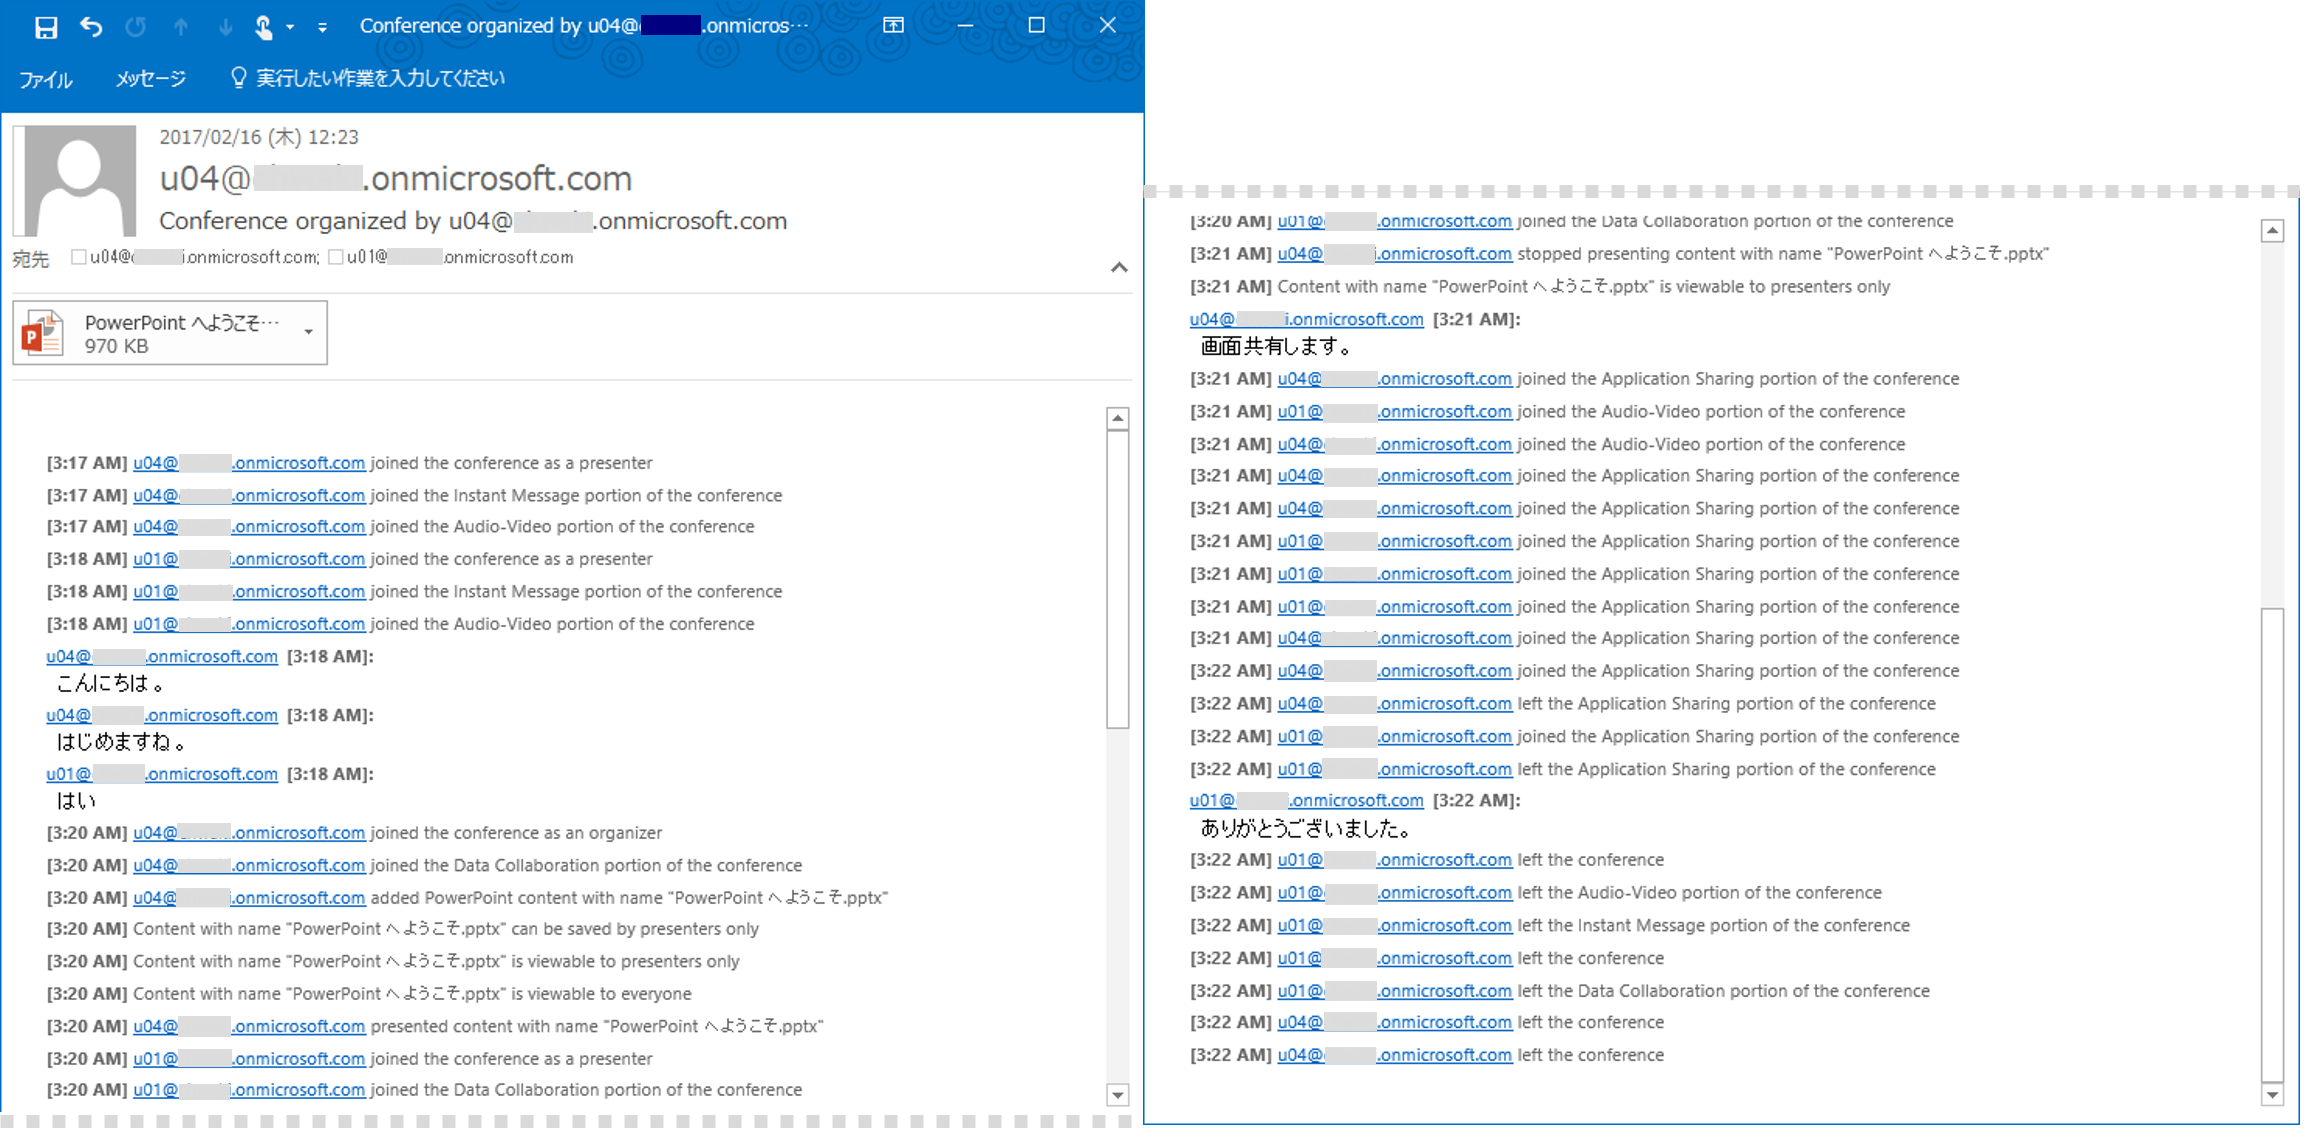Click the message text こんにちは。
Viewport: 2307px width, 1128px height.
[x=110, y=684]
